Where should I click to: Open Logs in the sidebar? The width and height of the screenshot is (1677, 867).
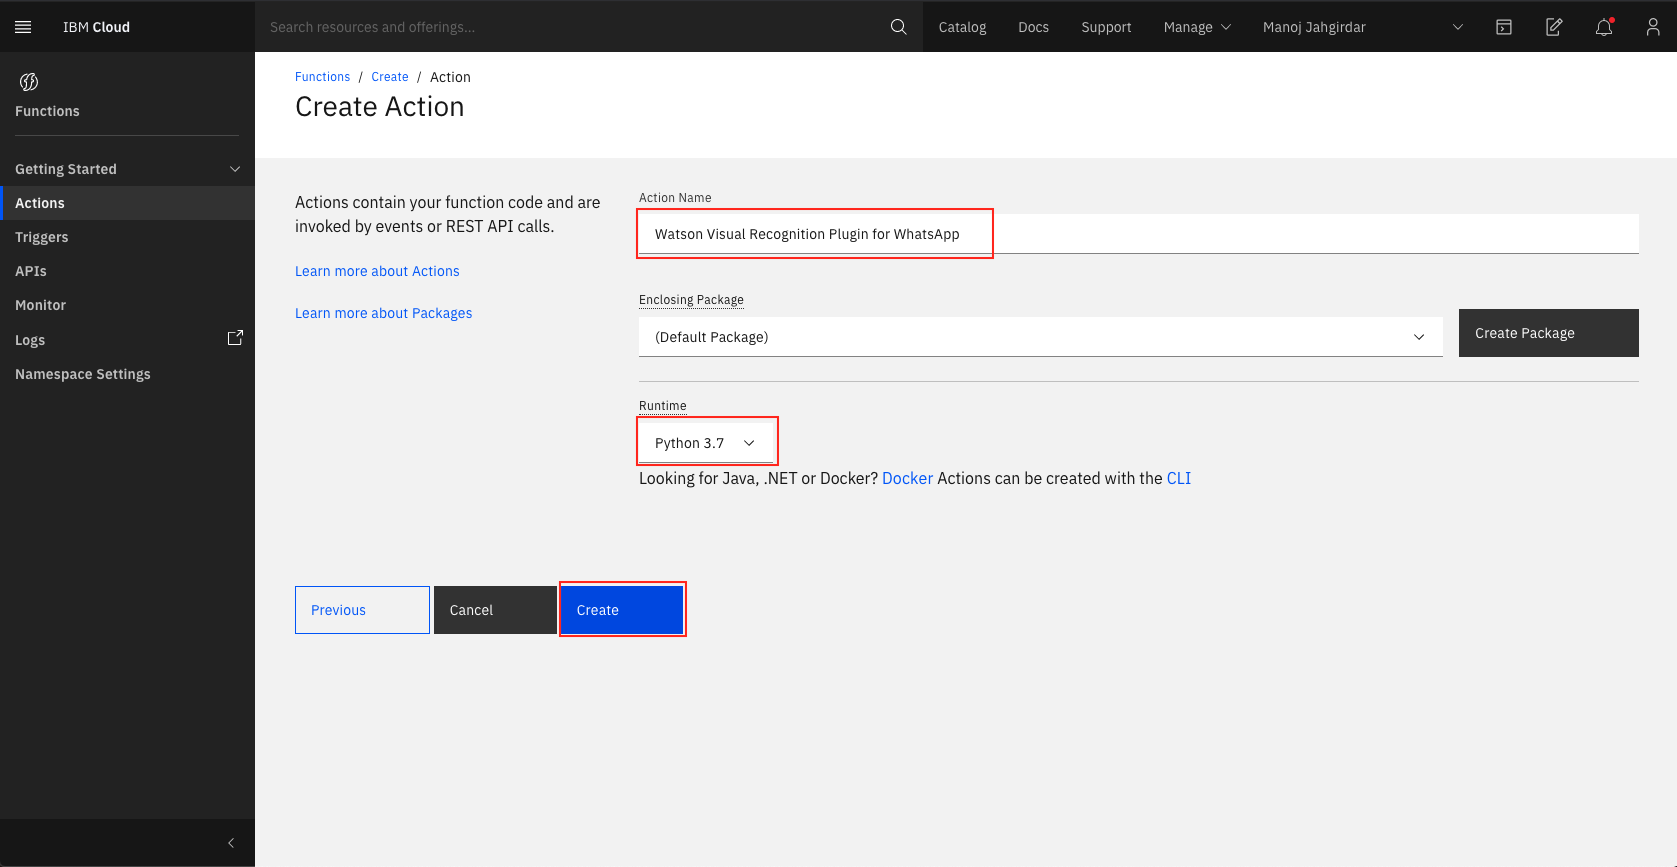click(x=127, y=340)
